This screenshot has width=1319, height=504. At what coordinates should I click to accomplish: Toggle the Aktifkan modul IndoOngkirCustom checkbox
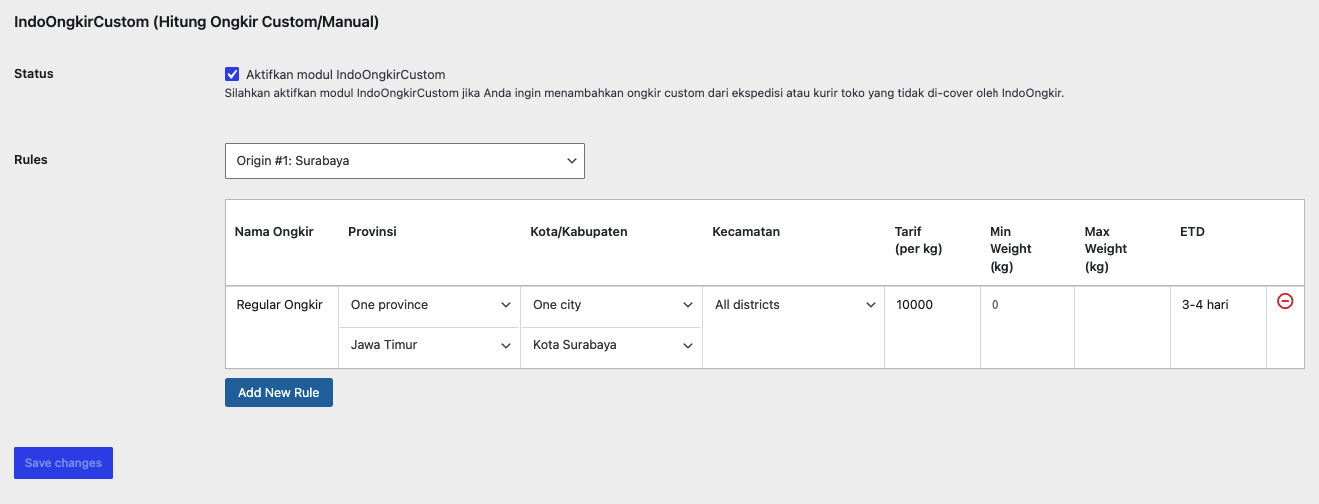pyautogui.click(x=232, y=74)
